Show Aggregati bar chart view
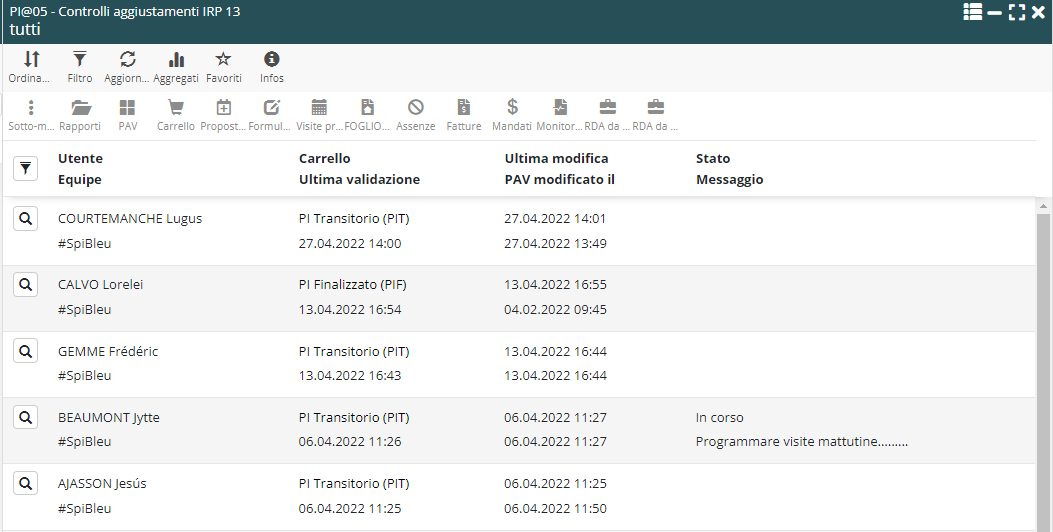The image size is (1053, 532). [x=176, y=67]
